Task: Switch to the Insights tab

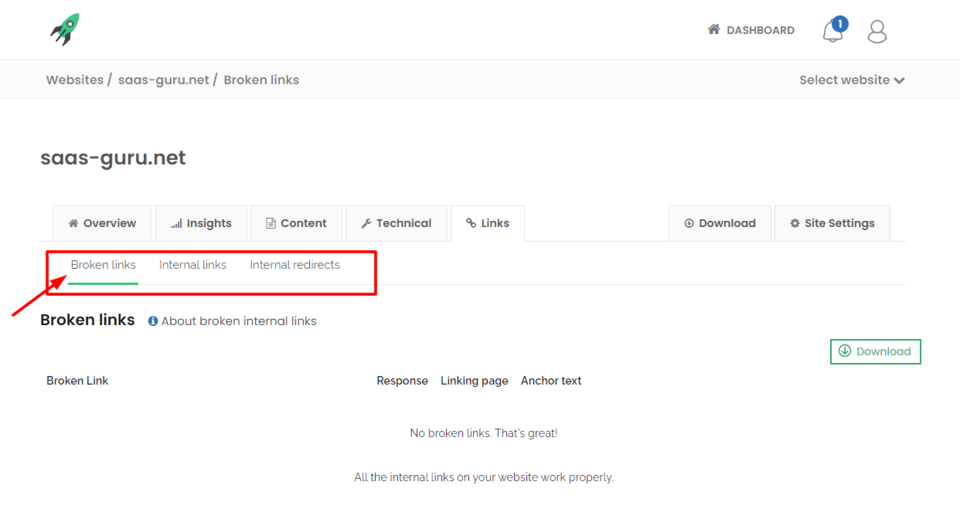Action: (x=201, y=223)
